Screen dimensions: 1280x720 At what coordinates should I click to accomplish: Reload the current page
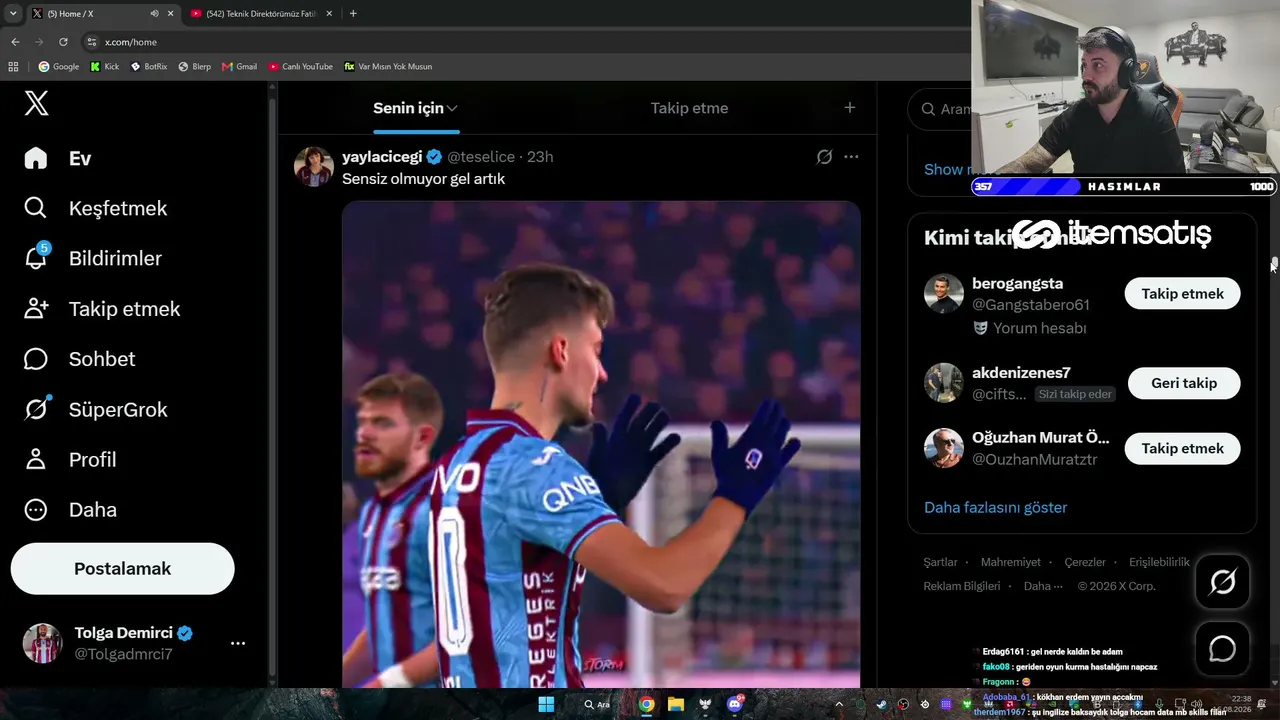tap(63, 42)
